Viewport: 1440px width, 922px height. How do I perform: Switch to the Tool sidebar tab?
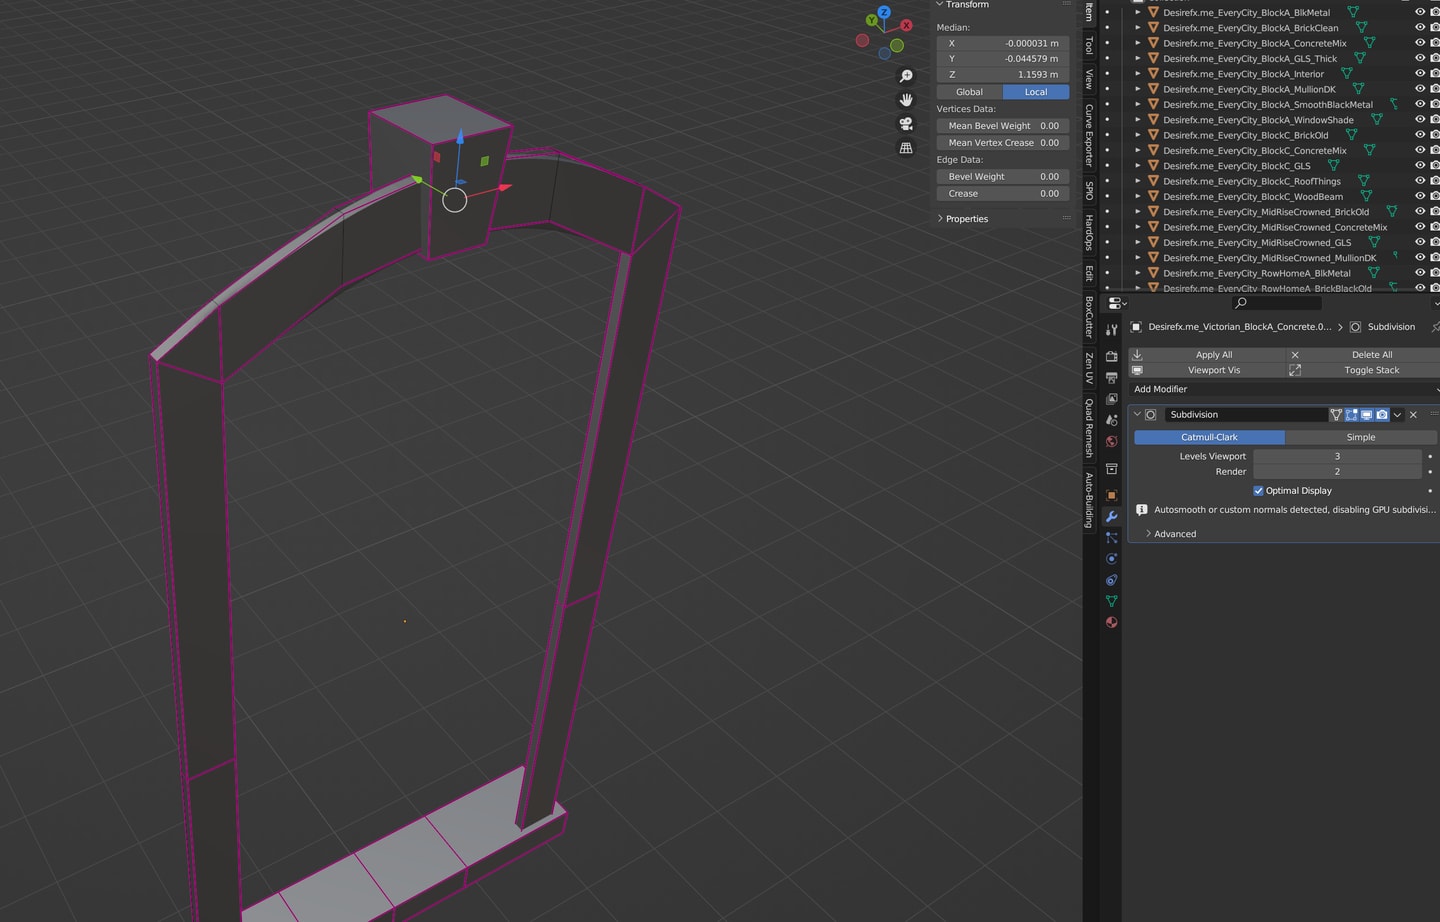1089,46
